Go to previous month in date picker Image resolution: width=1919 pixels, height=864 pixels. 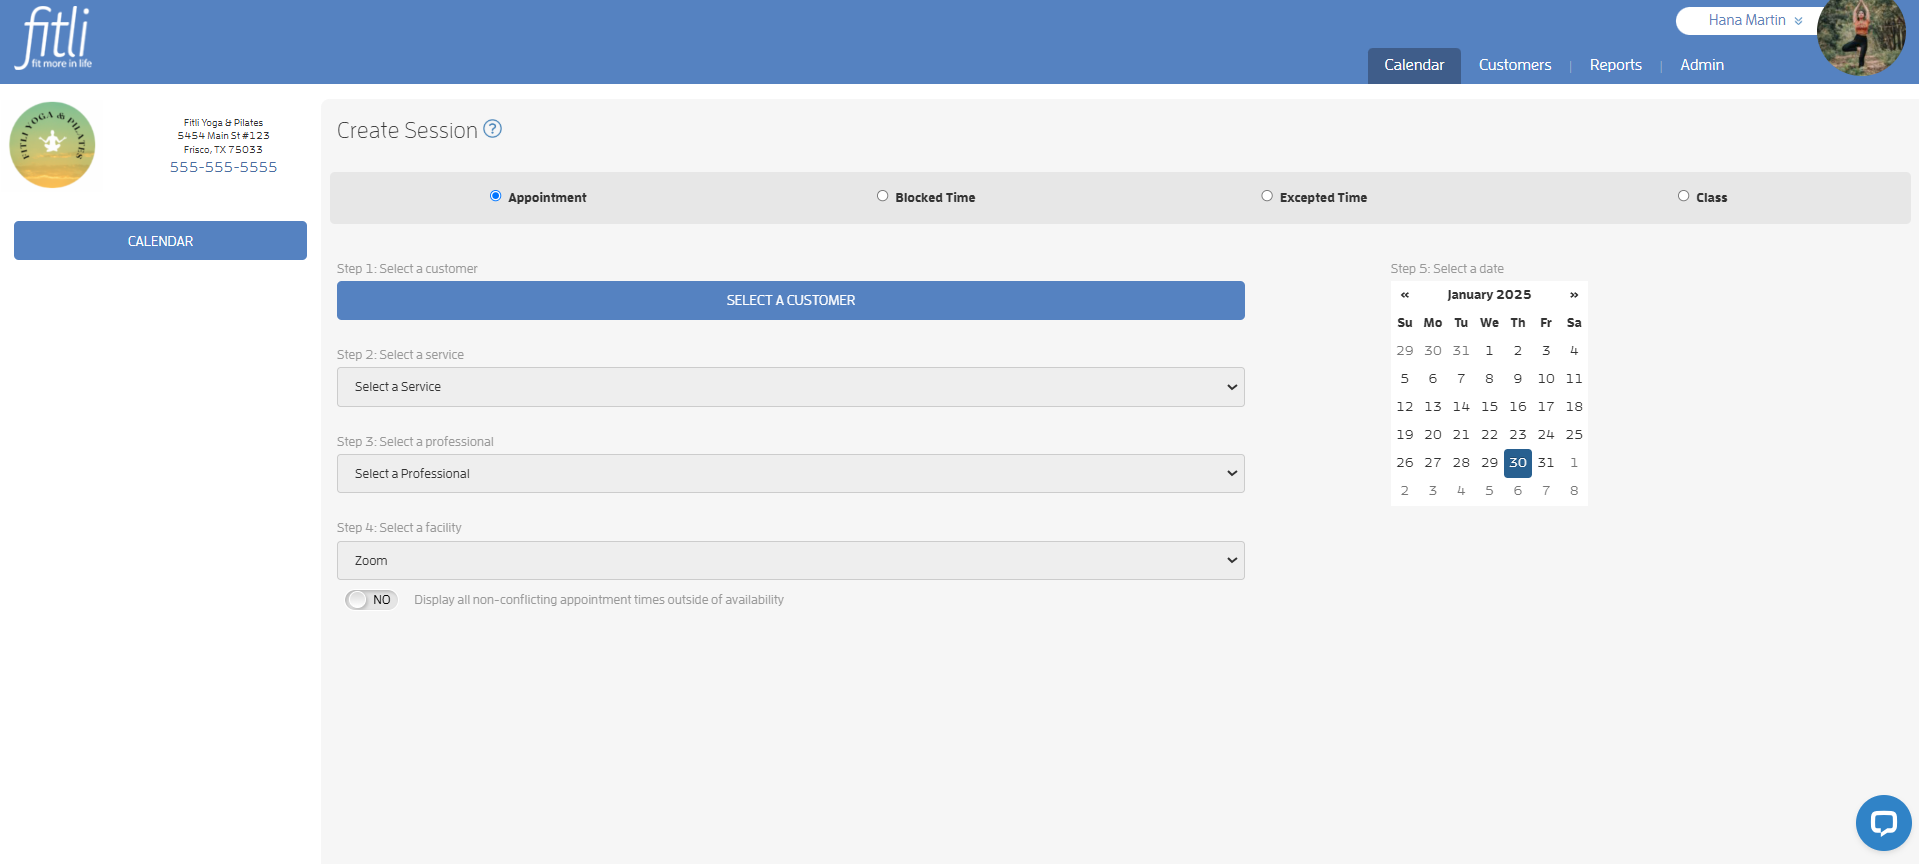pos(1405,295)
